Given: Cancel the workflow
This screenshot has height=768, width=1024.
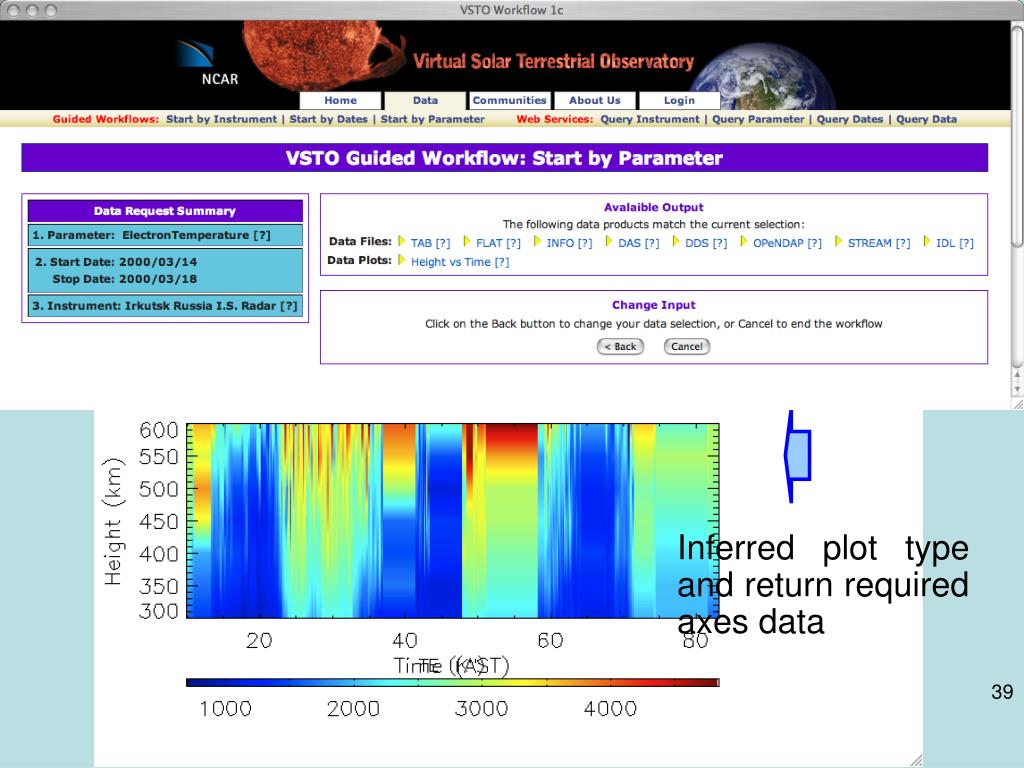Looking at the screenshot, I should point(686,346).
